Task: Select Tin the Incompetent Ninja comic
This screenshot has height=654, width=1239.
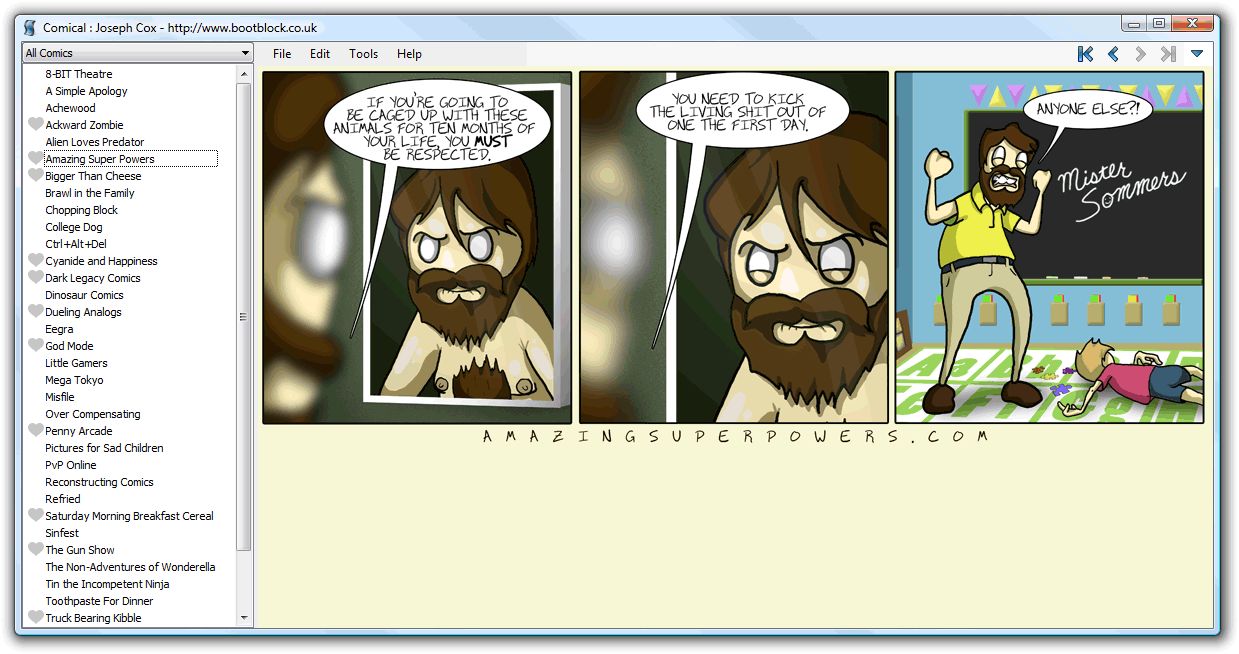Action: click(107, 584)
